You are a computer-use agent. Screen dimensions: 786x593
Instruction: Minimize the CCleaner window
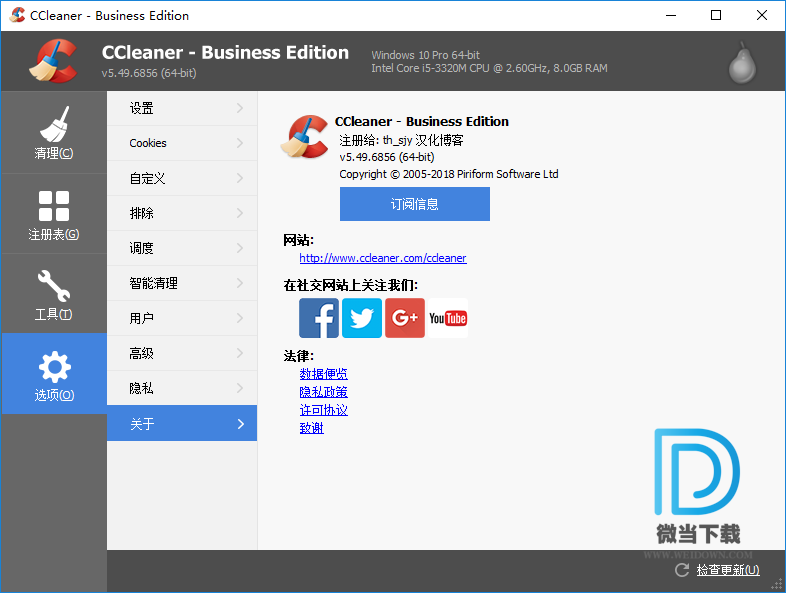pos(671,16)
